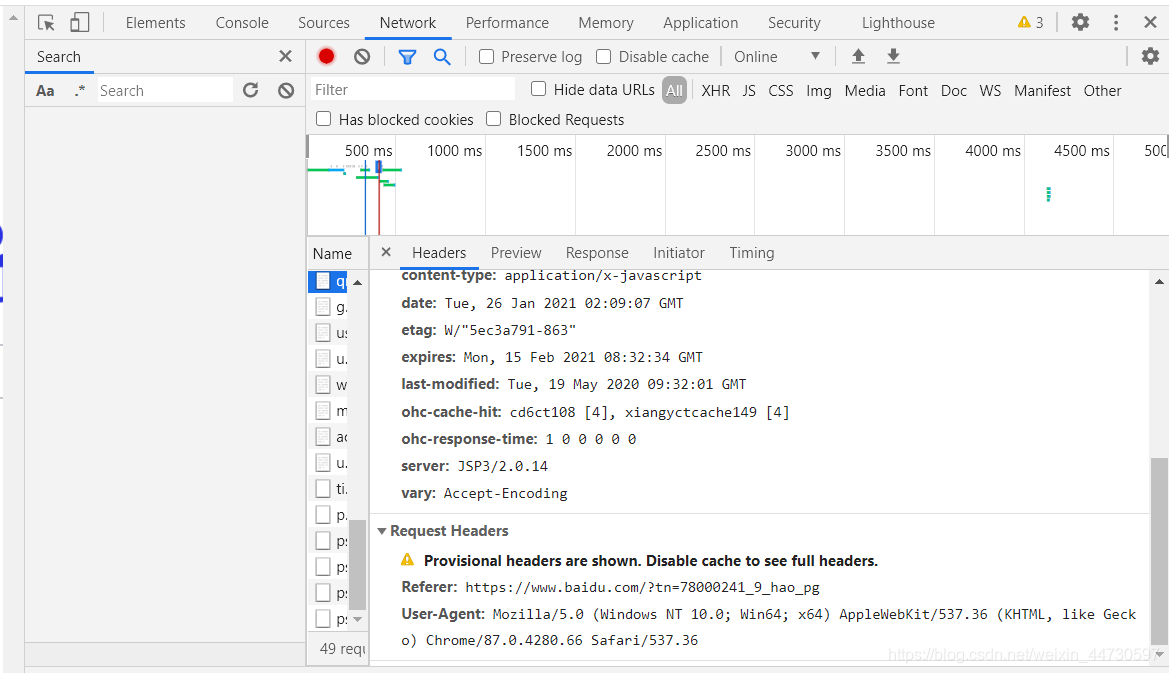Open the Security tab
Screen dimensions: 1169x673
coord(794,23)
